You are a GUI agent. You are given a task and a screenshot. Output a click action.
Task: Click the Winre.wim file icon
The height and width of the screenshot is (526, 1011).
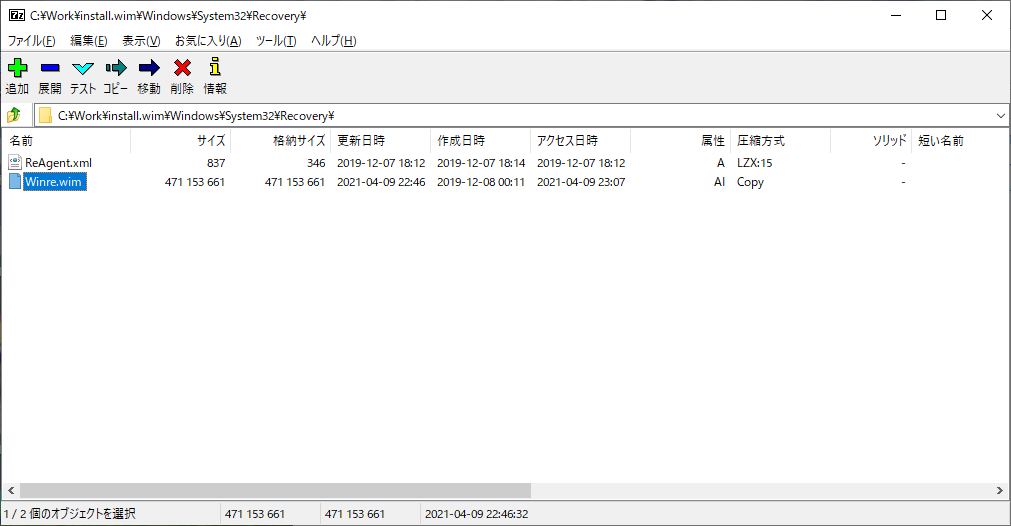(x=15, y=182)
